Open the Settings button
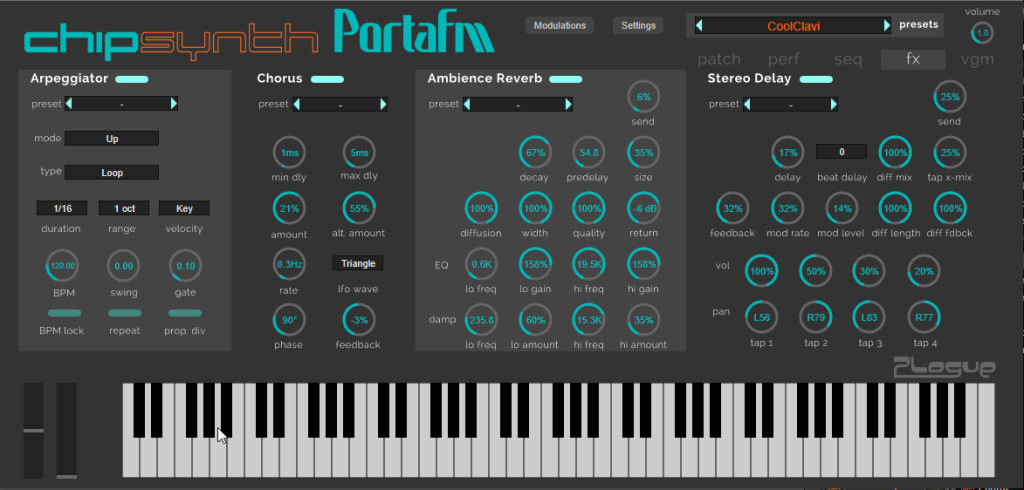 (638, 25)
